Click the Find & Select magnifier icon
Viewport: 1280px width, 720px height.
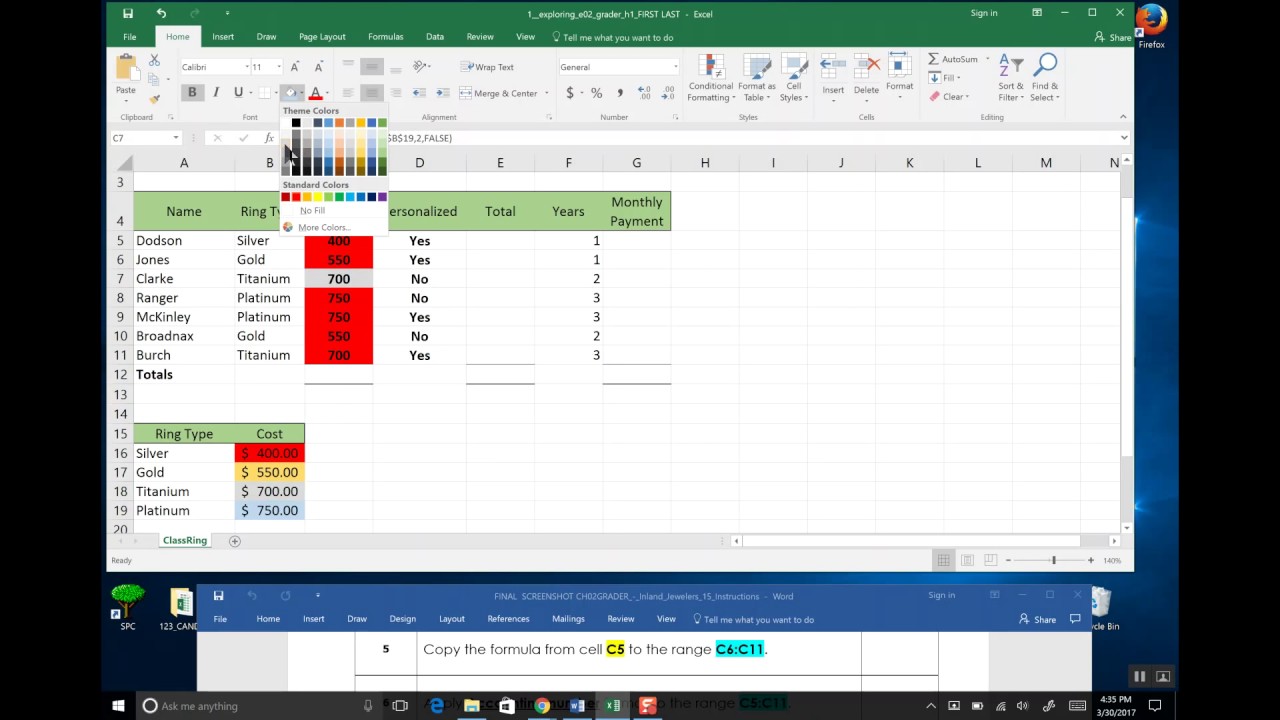pyautogui.click(x=1045, y=66)
